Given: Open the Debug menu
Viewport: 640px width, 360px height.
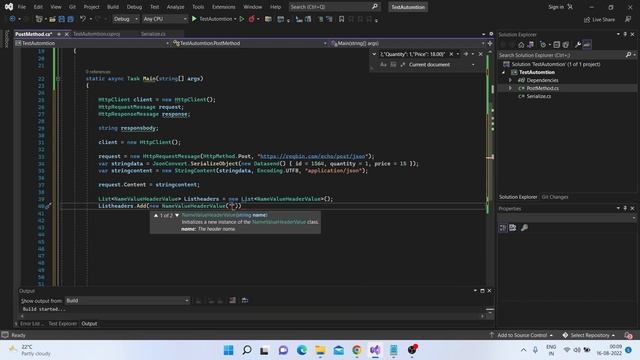Looking at the screenshot, I should click(134, 7).
